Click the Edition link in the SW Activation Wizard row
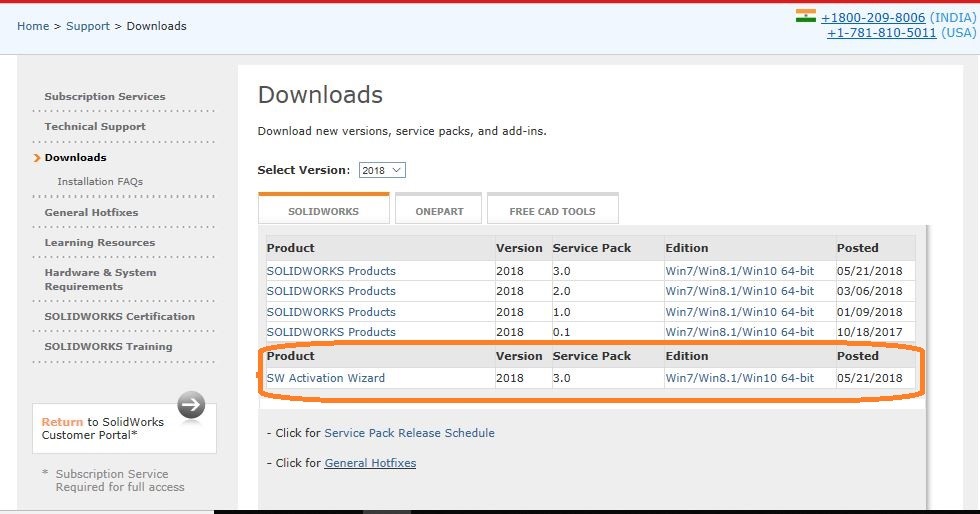 pyautogui.click(x=739, y=378)
